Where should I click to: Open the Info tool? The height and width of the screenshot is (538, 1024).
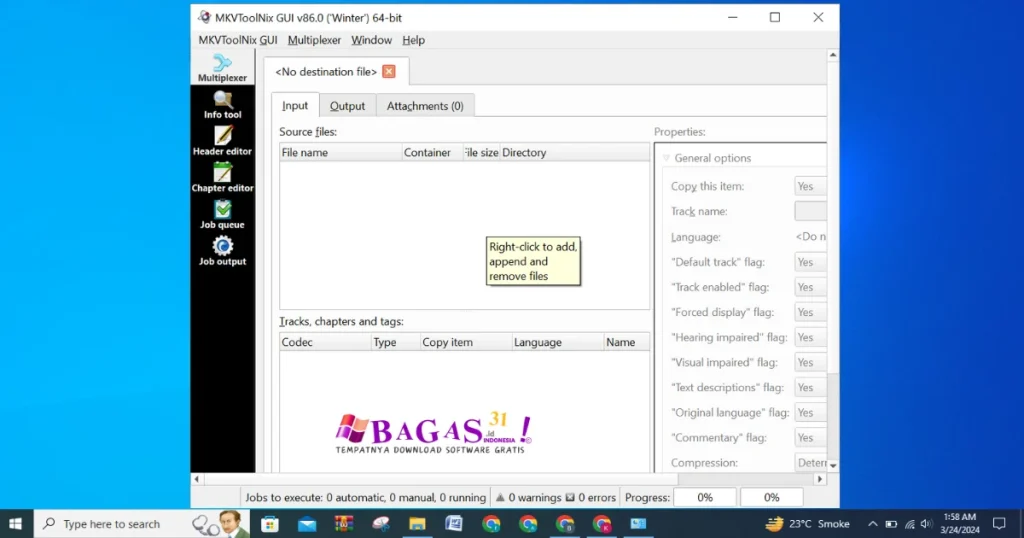coord(222,104)
